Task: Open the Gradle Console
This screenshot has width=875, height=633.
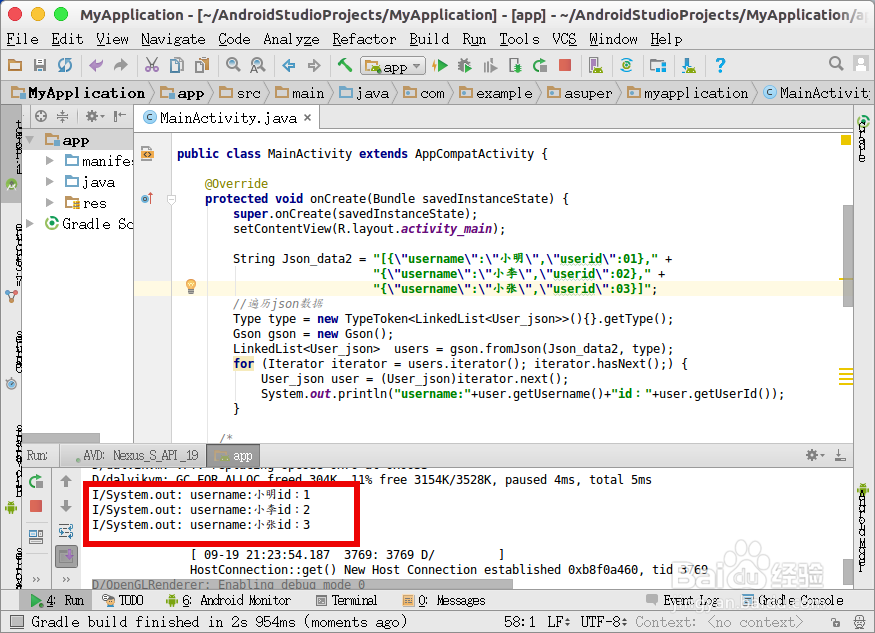Action: [792, 601]
